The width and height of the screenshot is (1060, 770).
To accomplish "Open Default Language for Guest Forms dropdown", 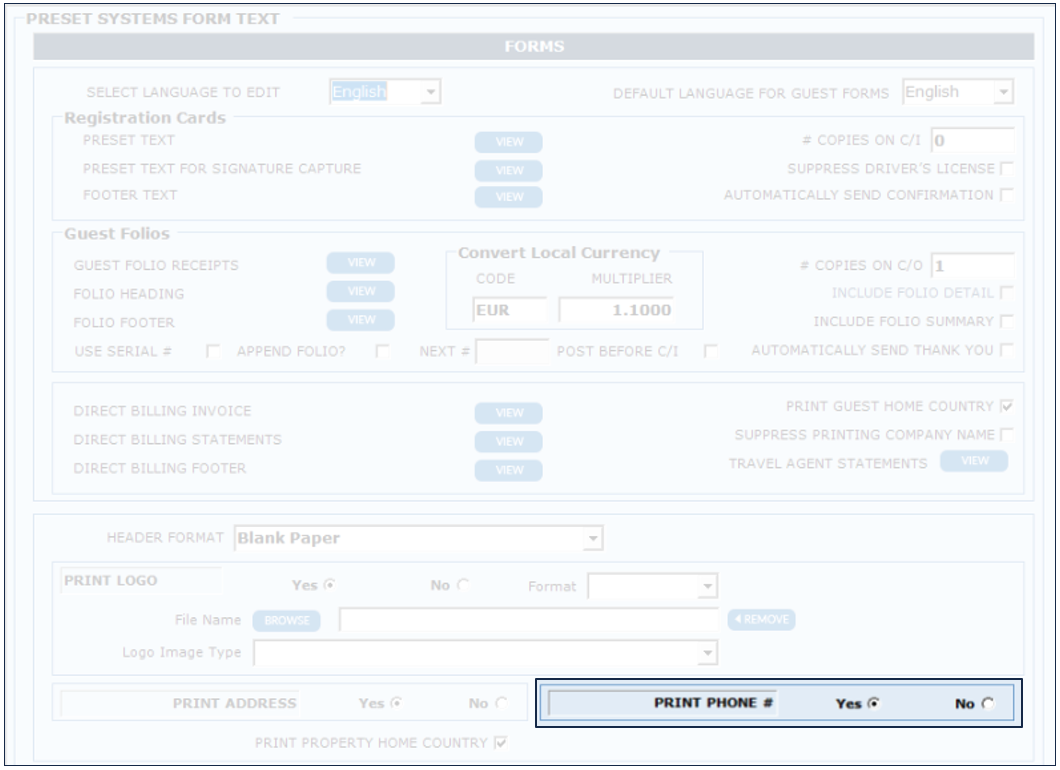I will coord(1003,93).
